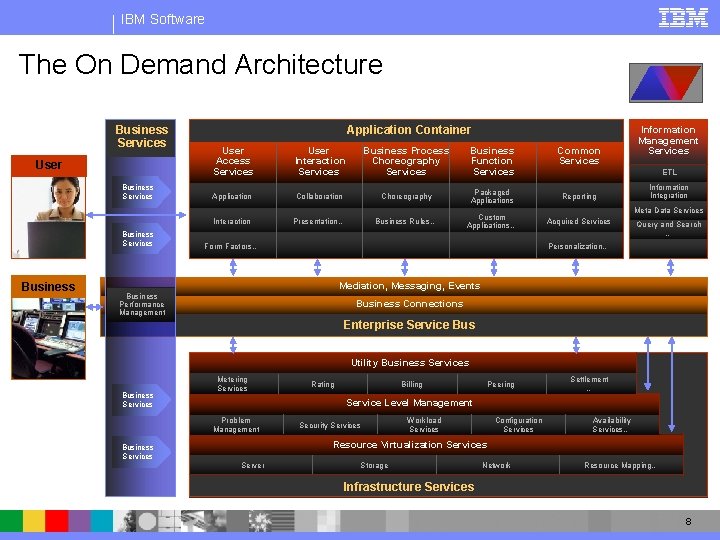
Task: Click the "Collaboration" cell
Action: point(319,196)
